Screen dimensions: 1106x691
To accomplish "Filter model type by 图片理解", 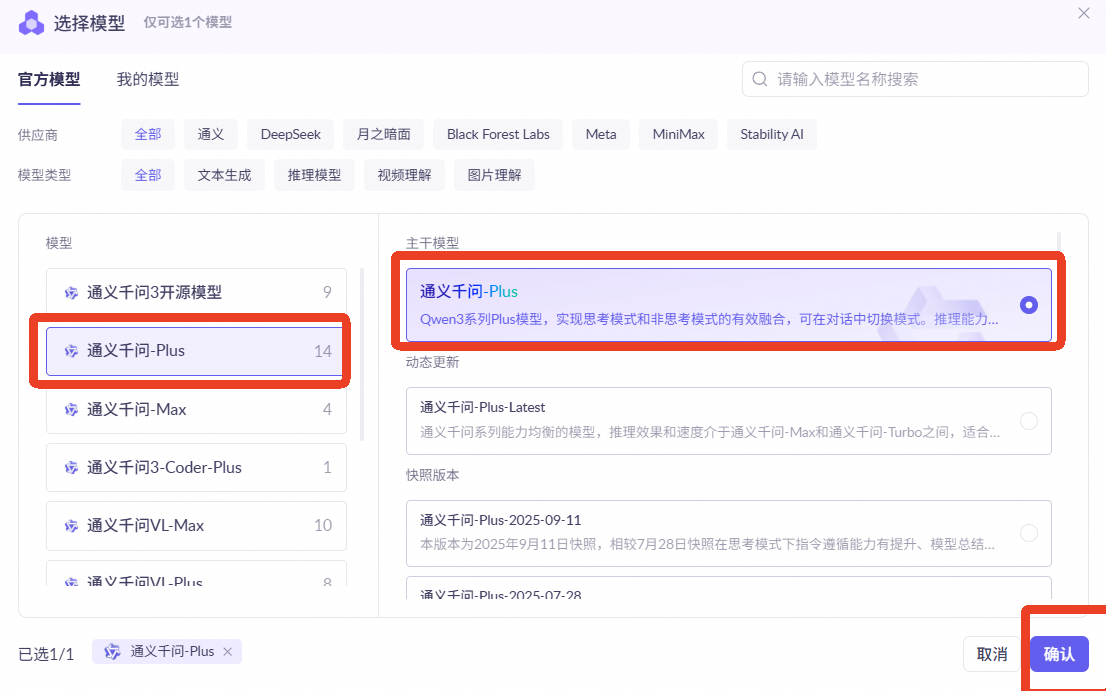I will (x=494, y=176).
